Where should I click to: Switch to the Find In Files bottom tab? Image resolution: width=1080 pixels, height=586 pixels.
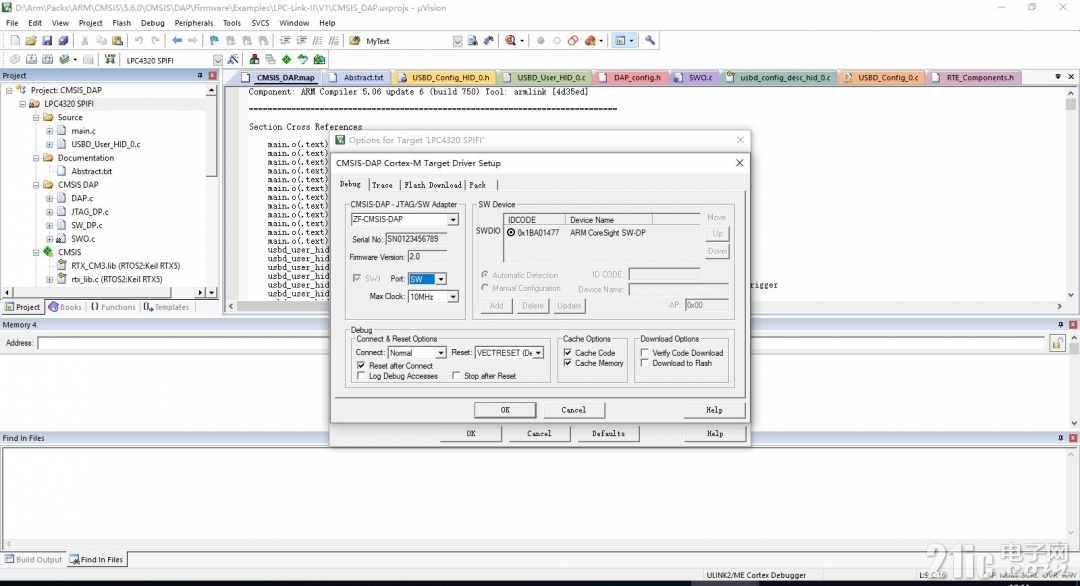tap(96, 559)
